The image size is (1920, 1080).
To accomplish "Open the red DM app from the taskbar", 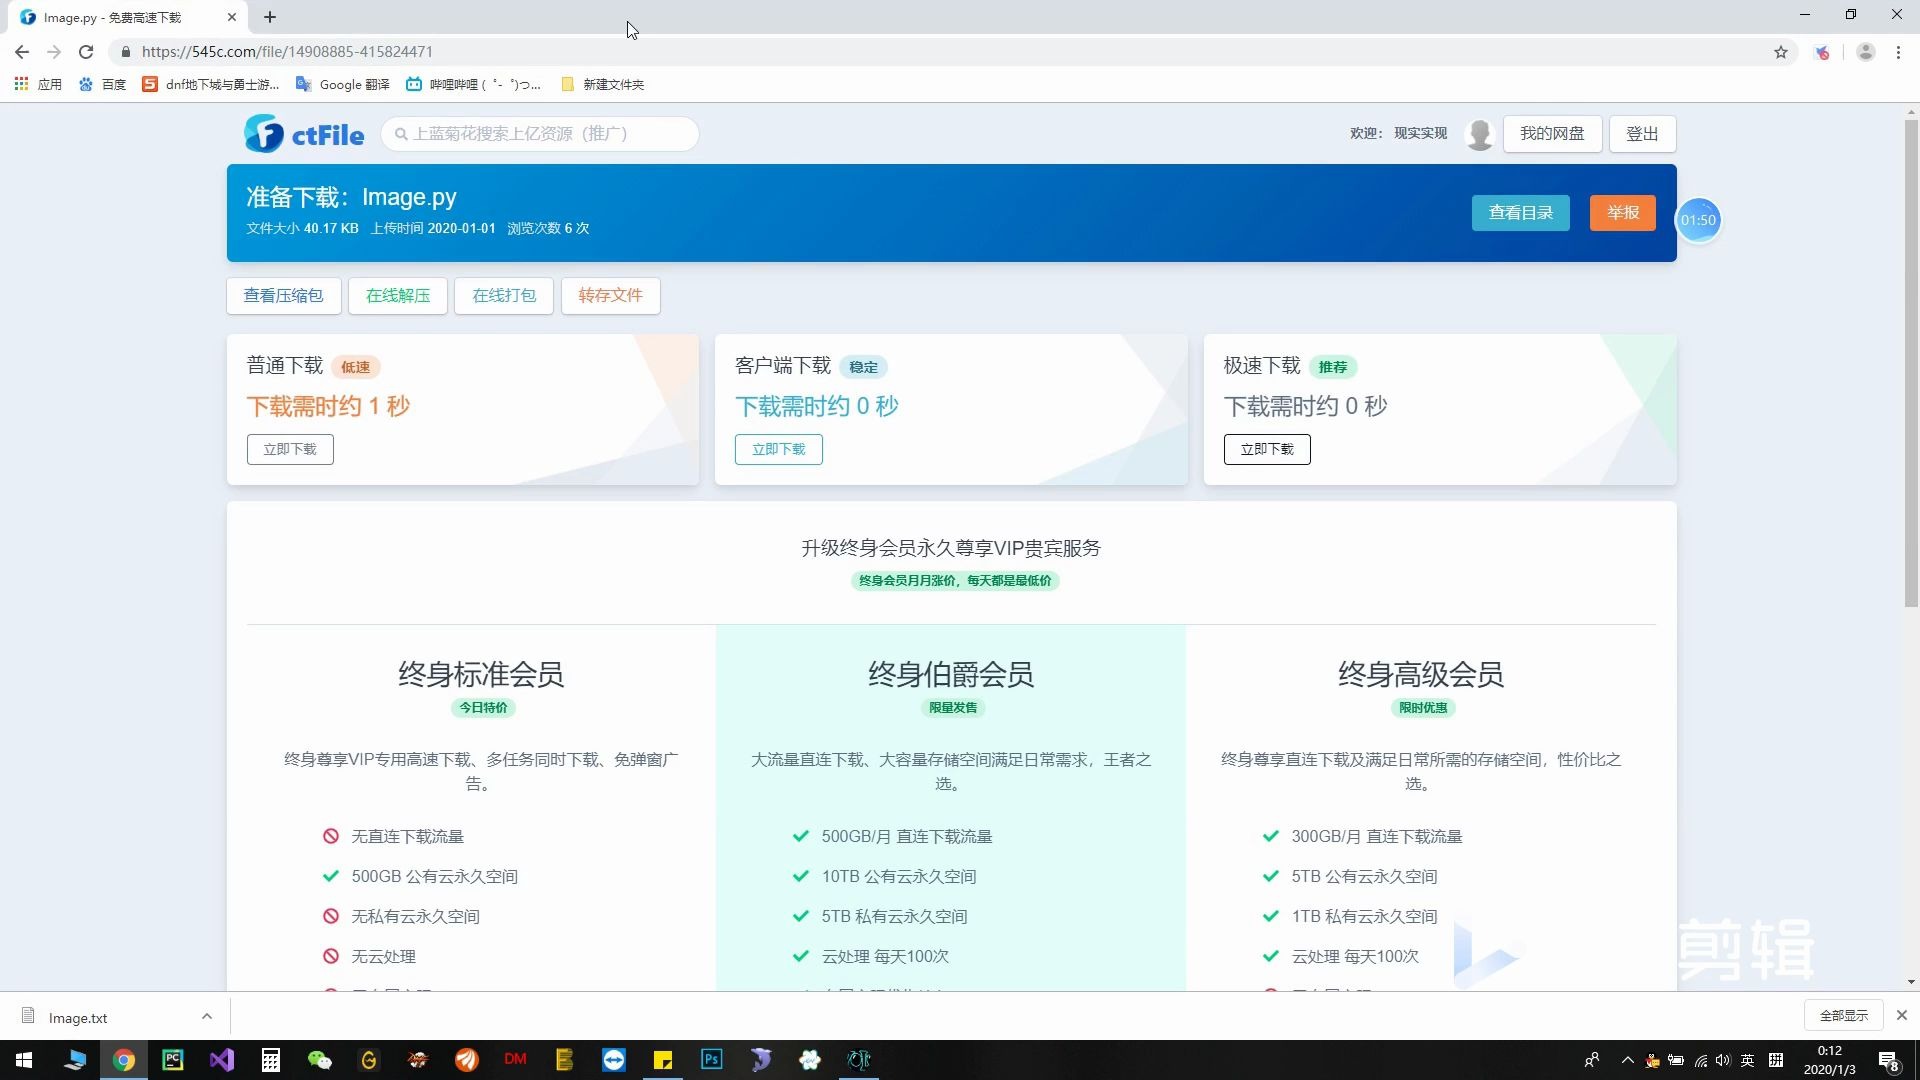I will (516, 1060).
